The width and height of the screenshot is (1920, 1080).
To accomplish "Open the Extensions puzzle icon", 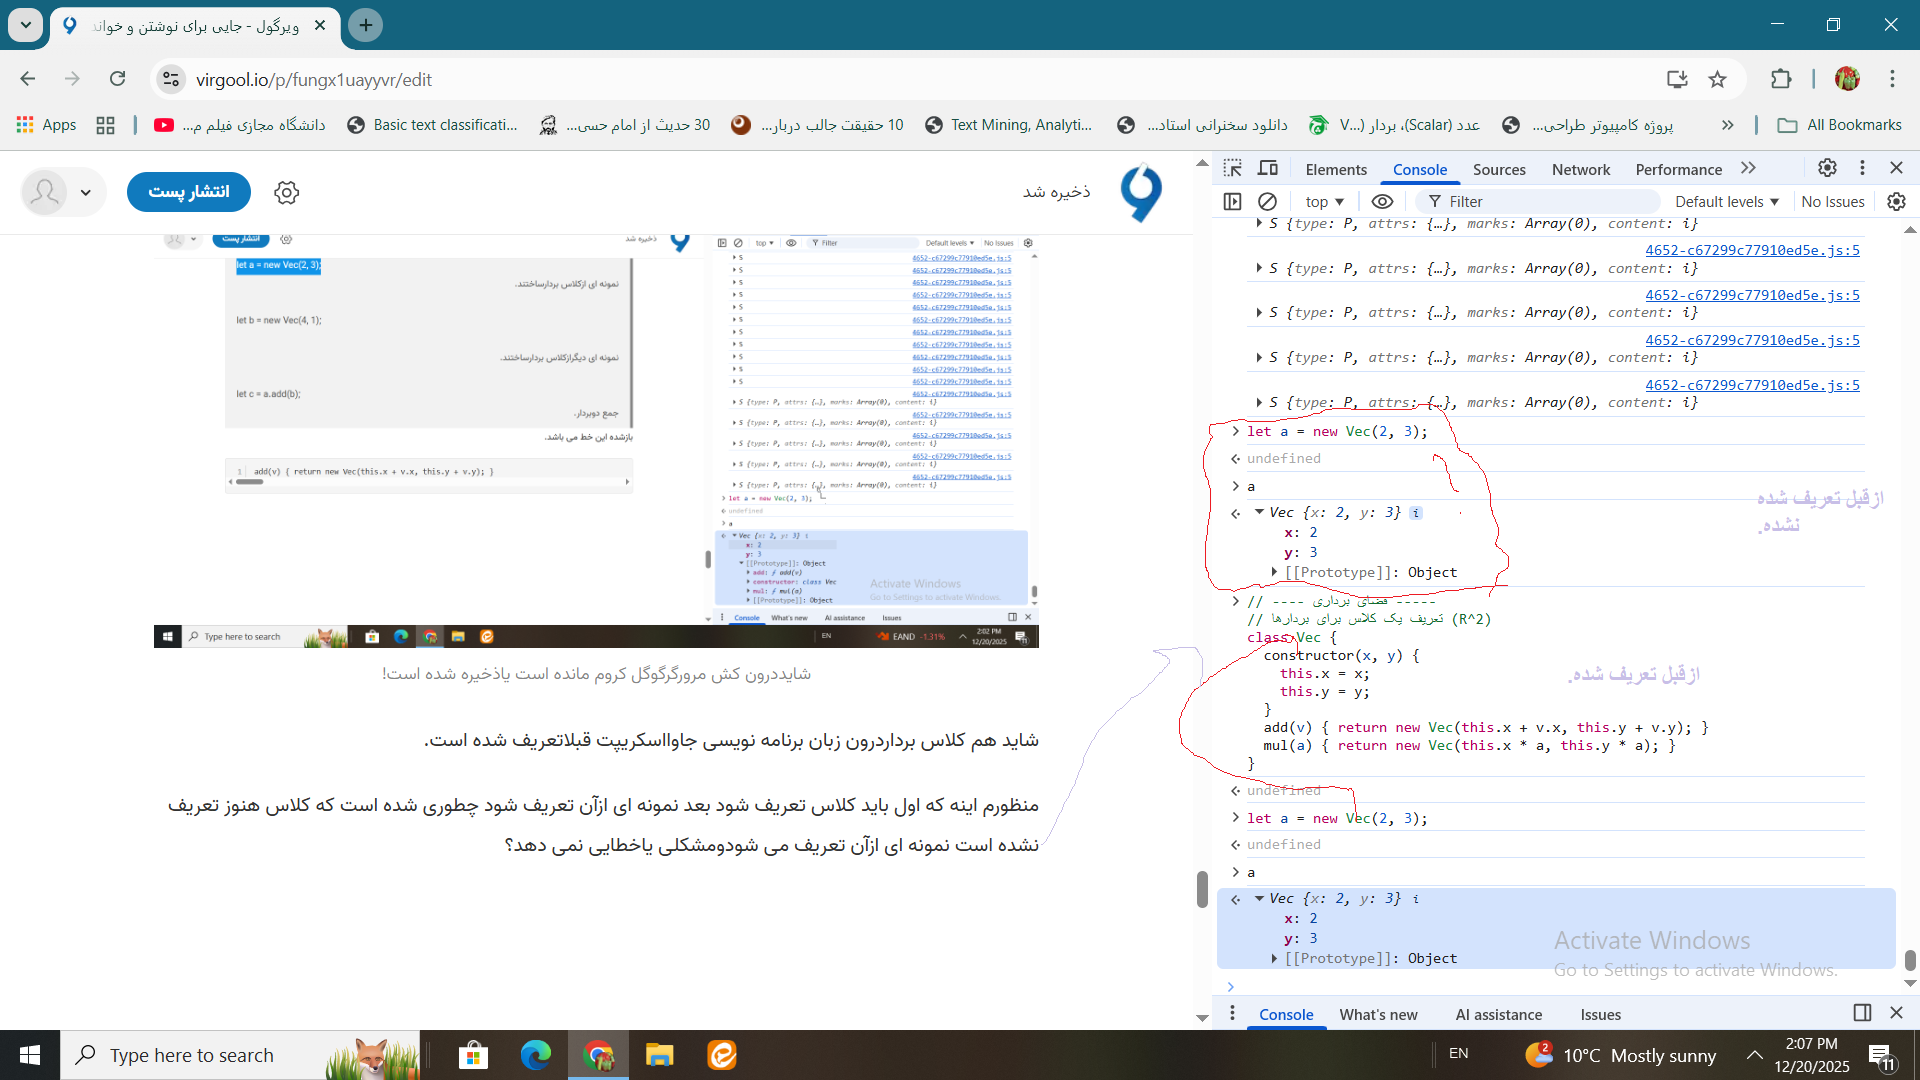I will (x=1781, y=79).
